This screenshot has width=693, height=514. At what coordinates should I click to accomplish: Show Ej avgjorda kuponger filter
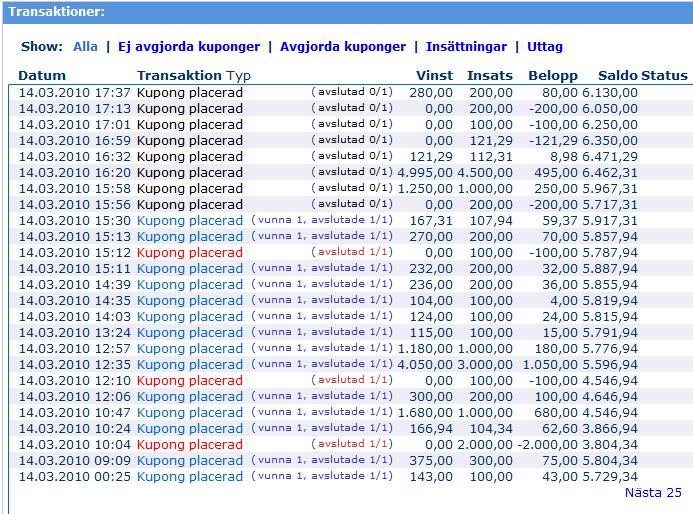pyautogui.click(x=189, y=47)
